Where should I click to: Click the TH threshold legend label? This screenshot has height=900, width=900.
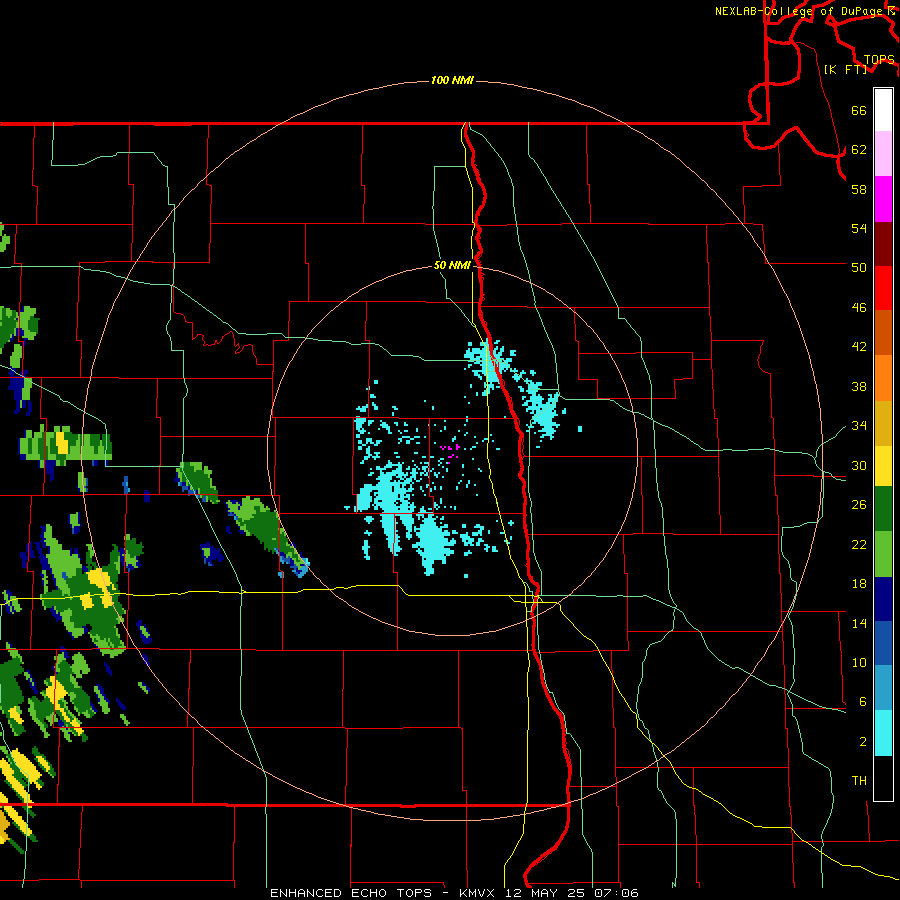[859, 781]
